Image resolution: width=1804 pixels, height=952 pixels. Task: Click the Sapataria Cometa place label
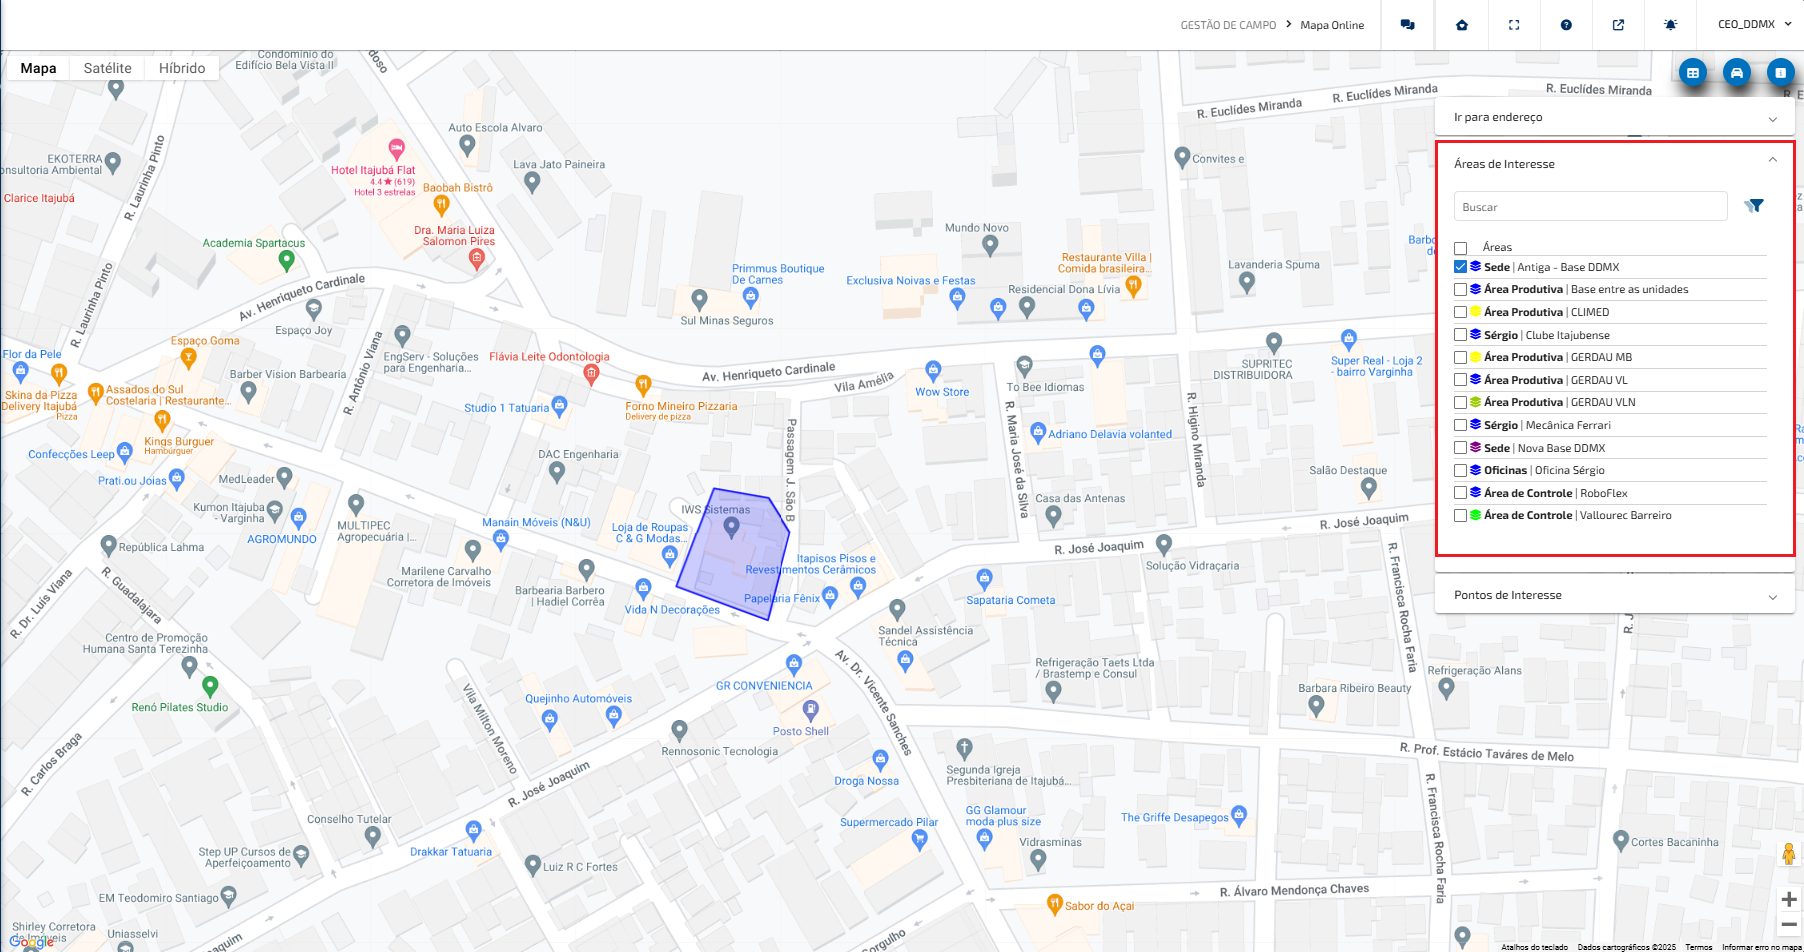click(1010, 600)
